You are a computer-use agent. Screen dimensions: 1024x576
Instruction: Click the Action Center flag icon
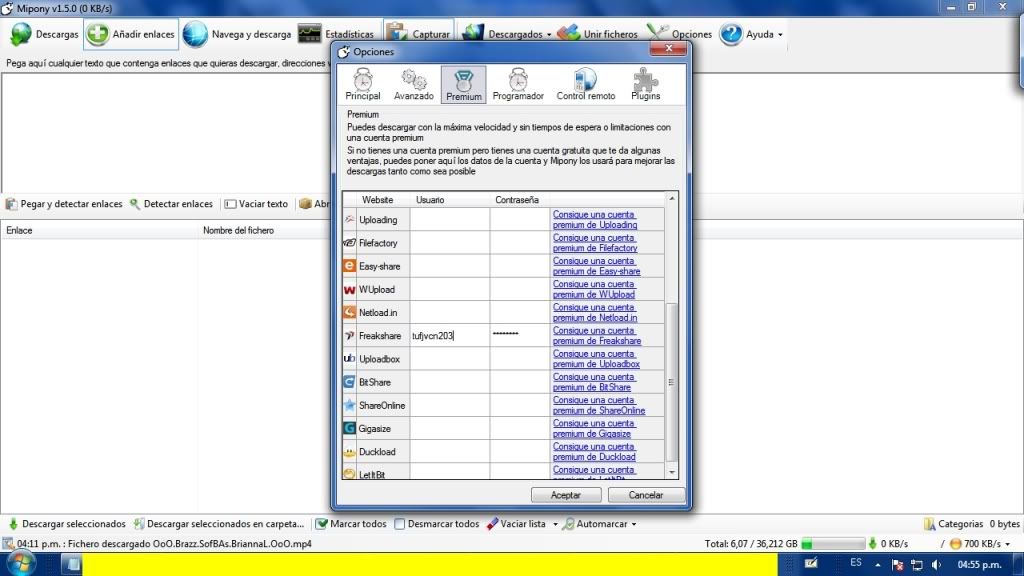pos(897,564)
